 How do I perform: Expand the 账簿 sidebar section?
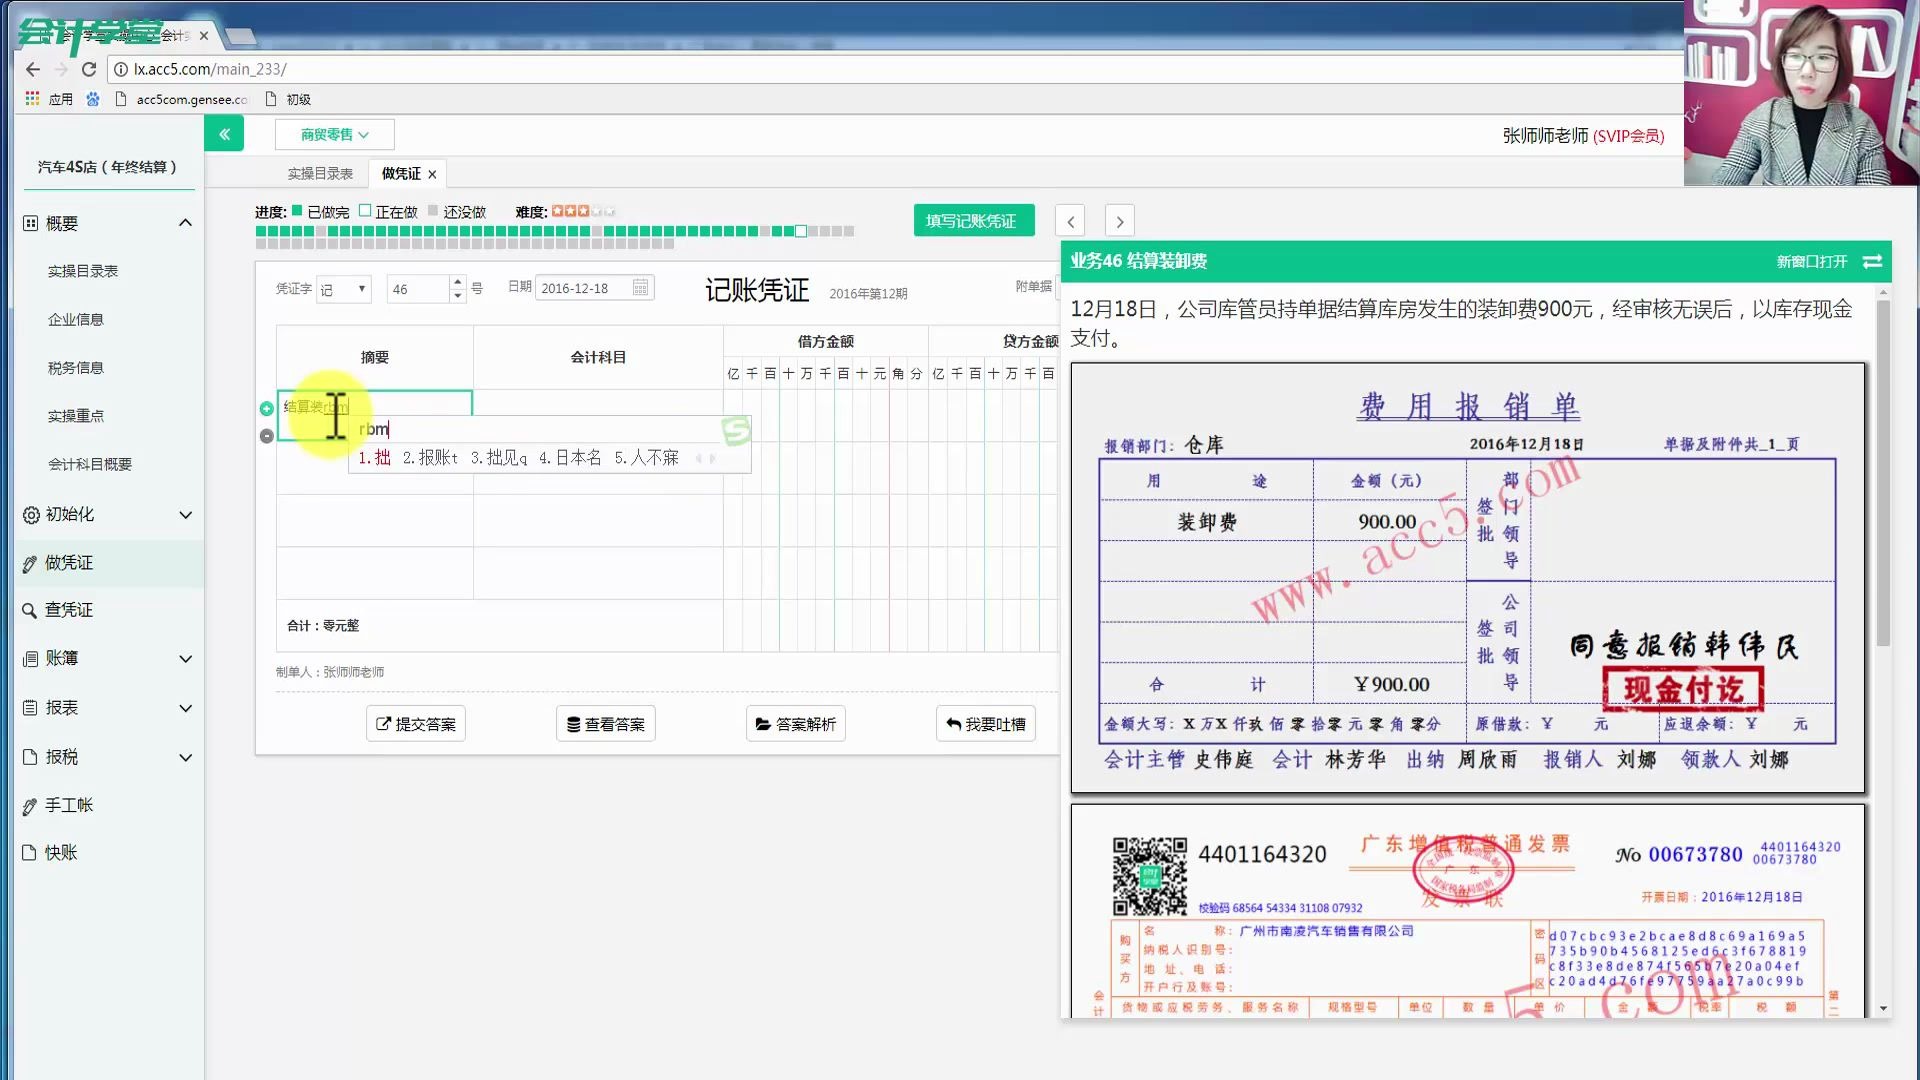tap(185, 659)
